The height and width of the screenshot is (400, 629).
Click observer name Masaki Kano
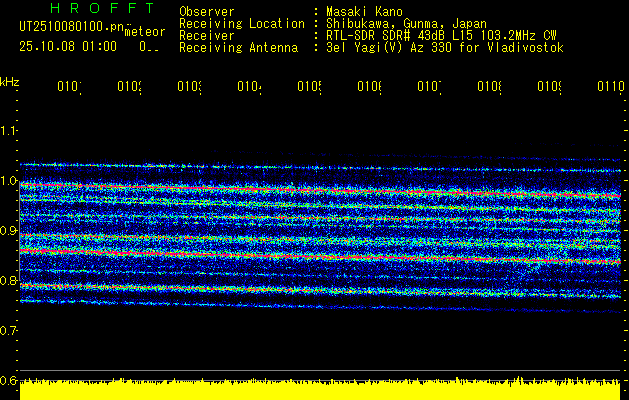point(364,11)
